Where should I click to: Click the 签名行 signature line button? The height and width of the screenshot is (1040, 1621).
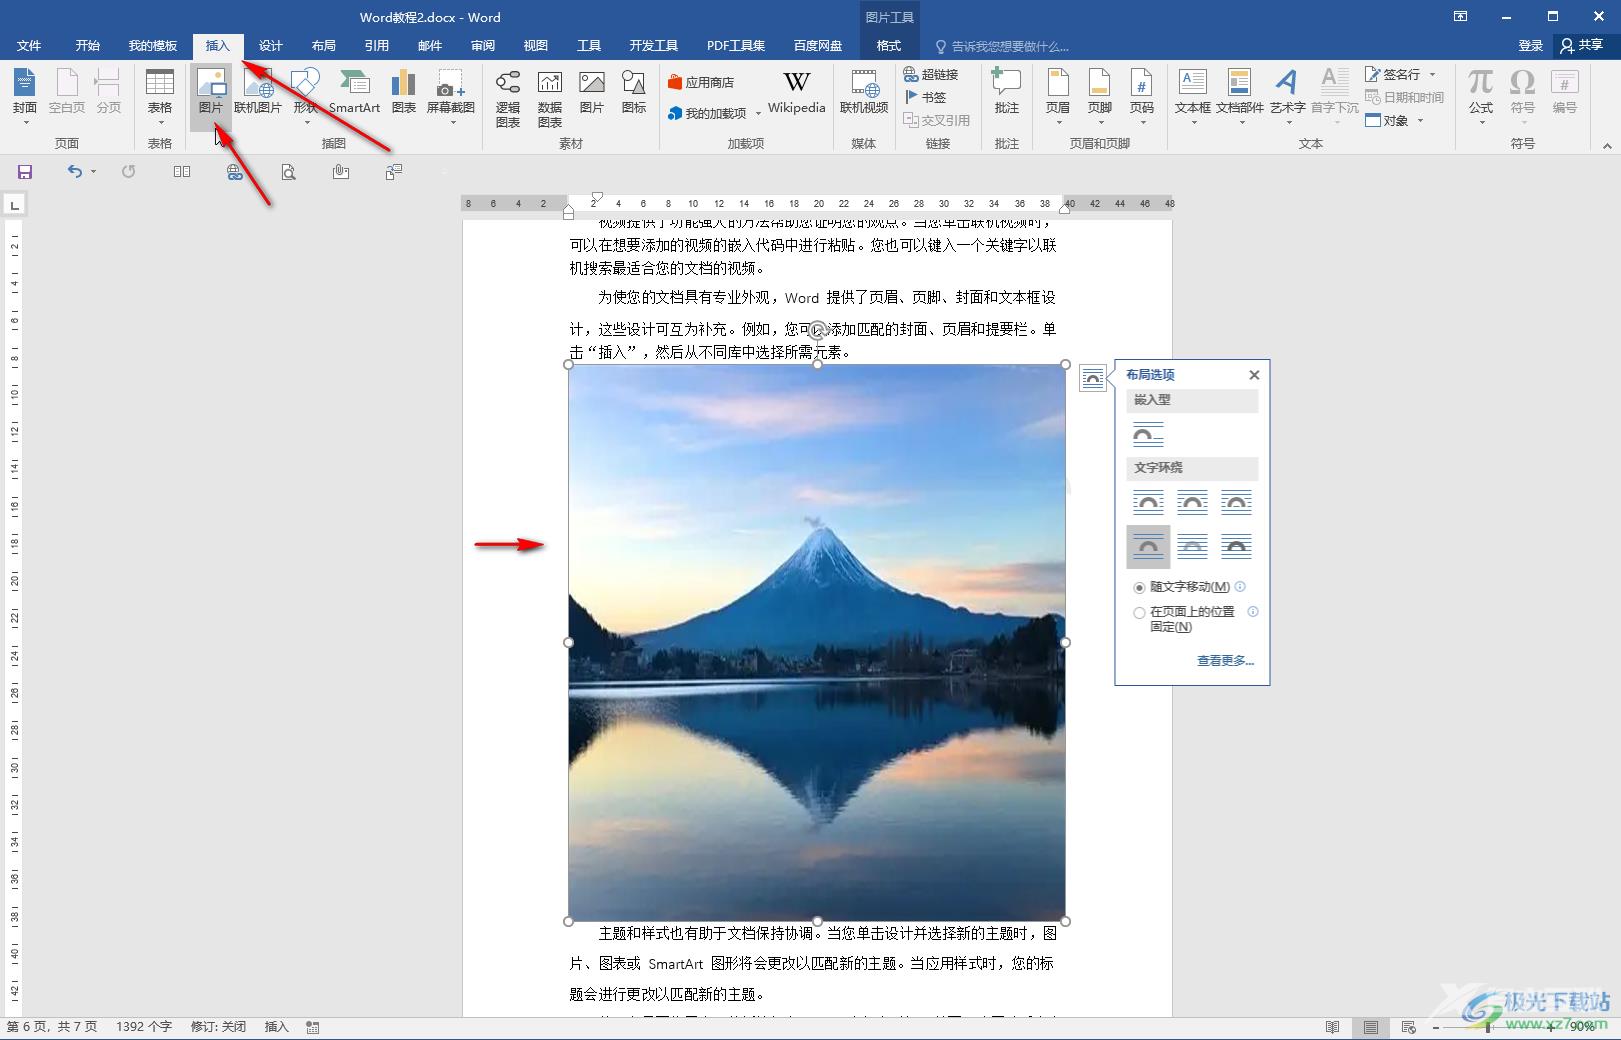1400,74
